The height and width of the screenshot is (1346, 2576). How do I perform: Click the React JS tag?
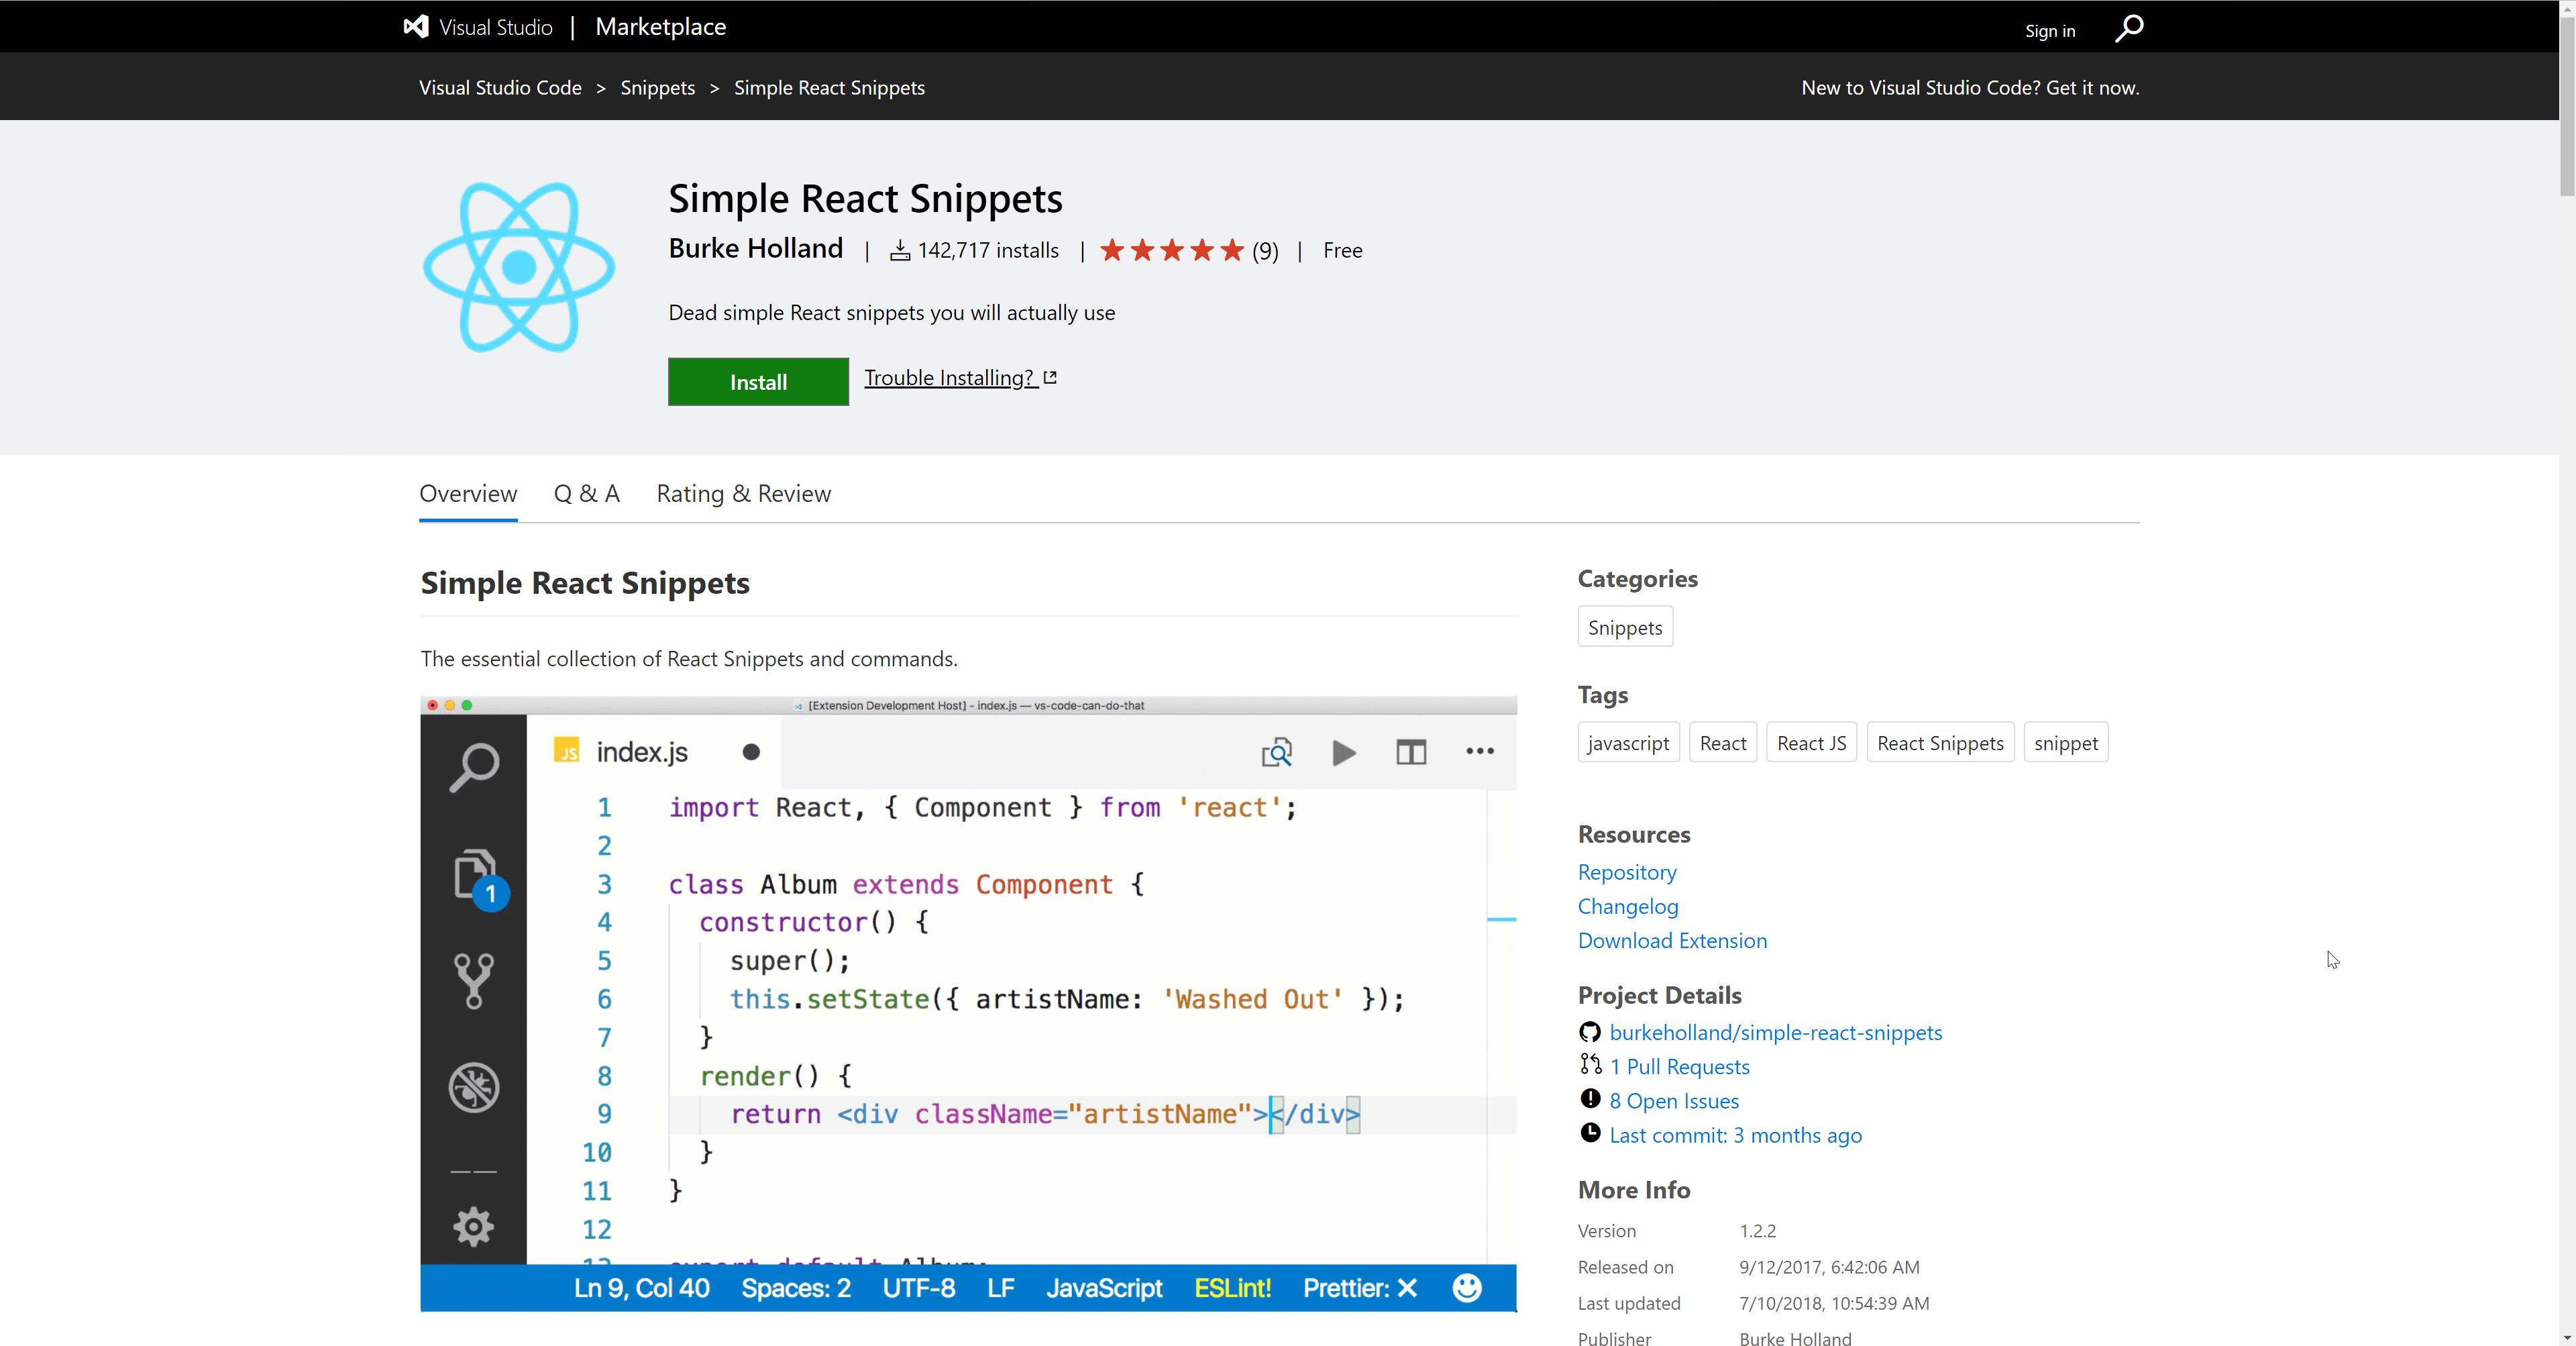[x=1811, y=743]
